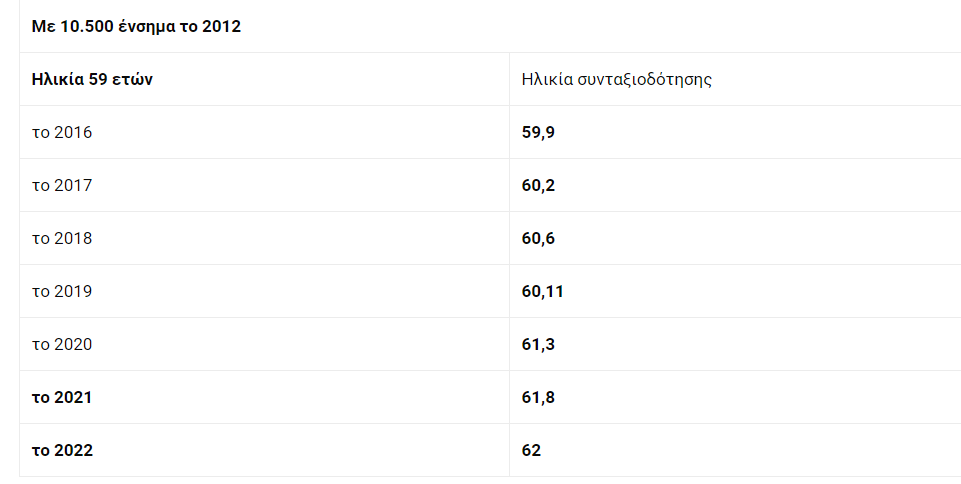Click the word 'ένσημα' in the title

click(146, 27)
